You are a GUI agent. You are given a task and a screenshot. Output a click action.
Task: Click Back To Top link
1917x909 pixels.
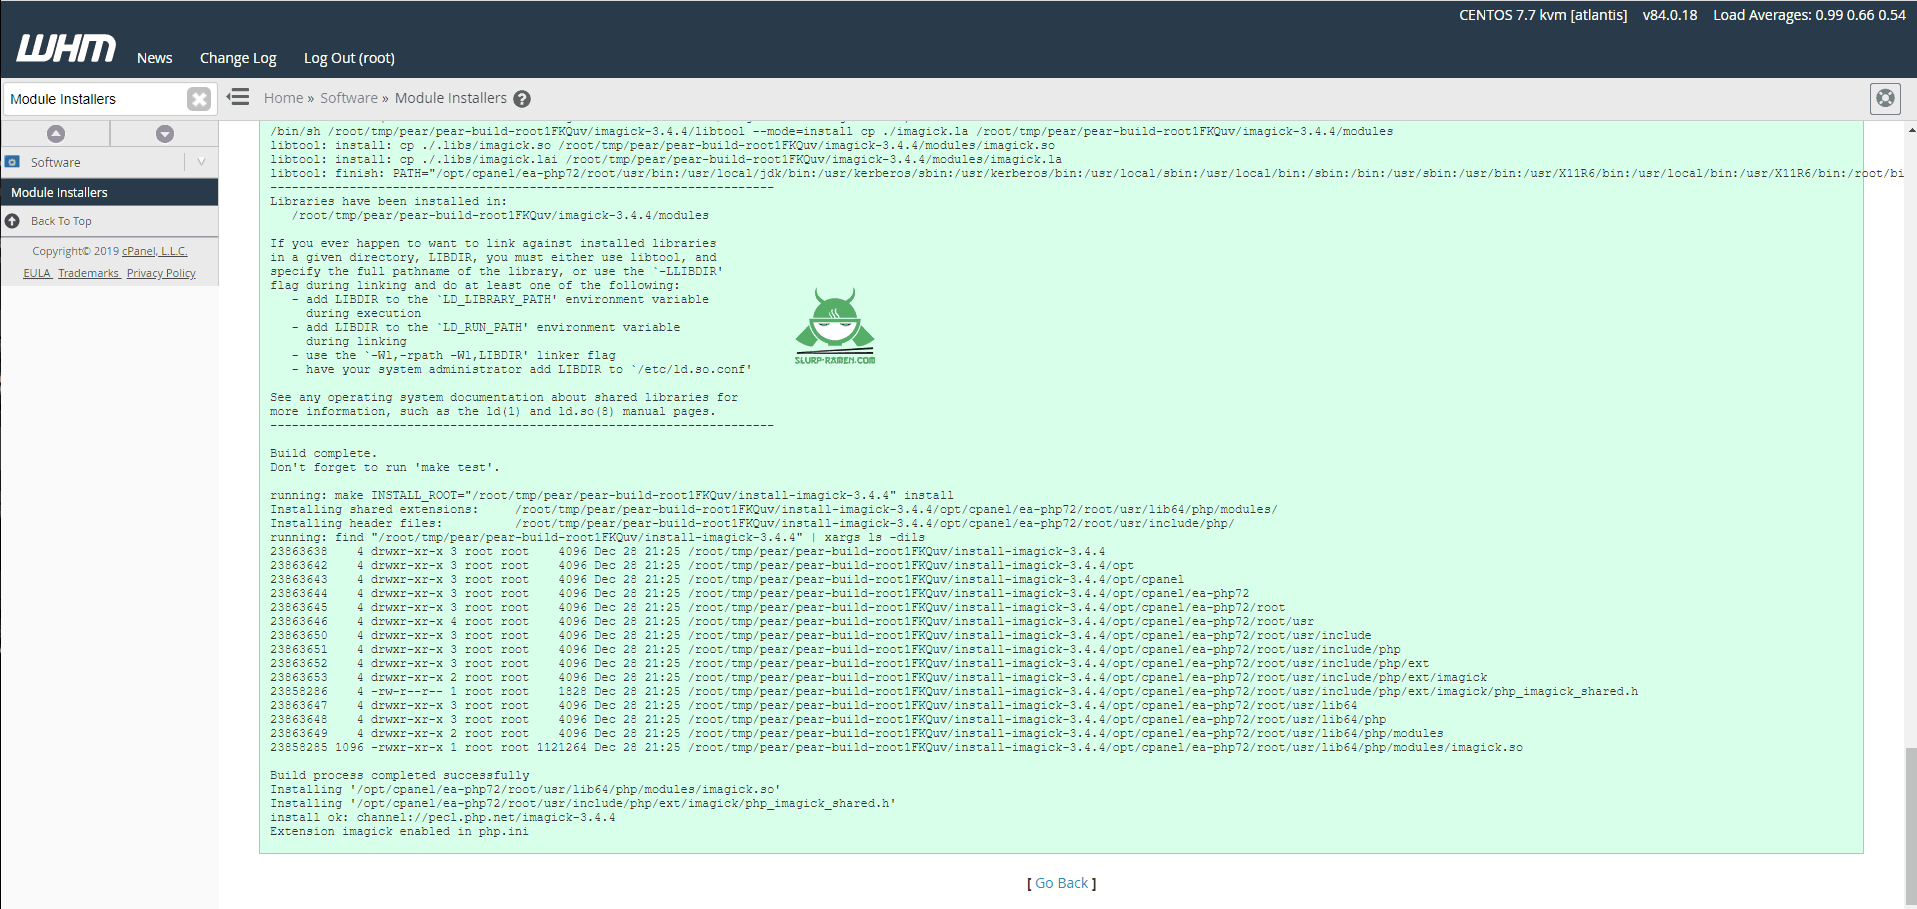click(x=61, y=221)
